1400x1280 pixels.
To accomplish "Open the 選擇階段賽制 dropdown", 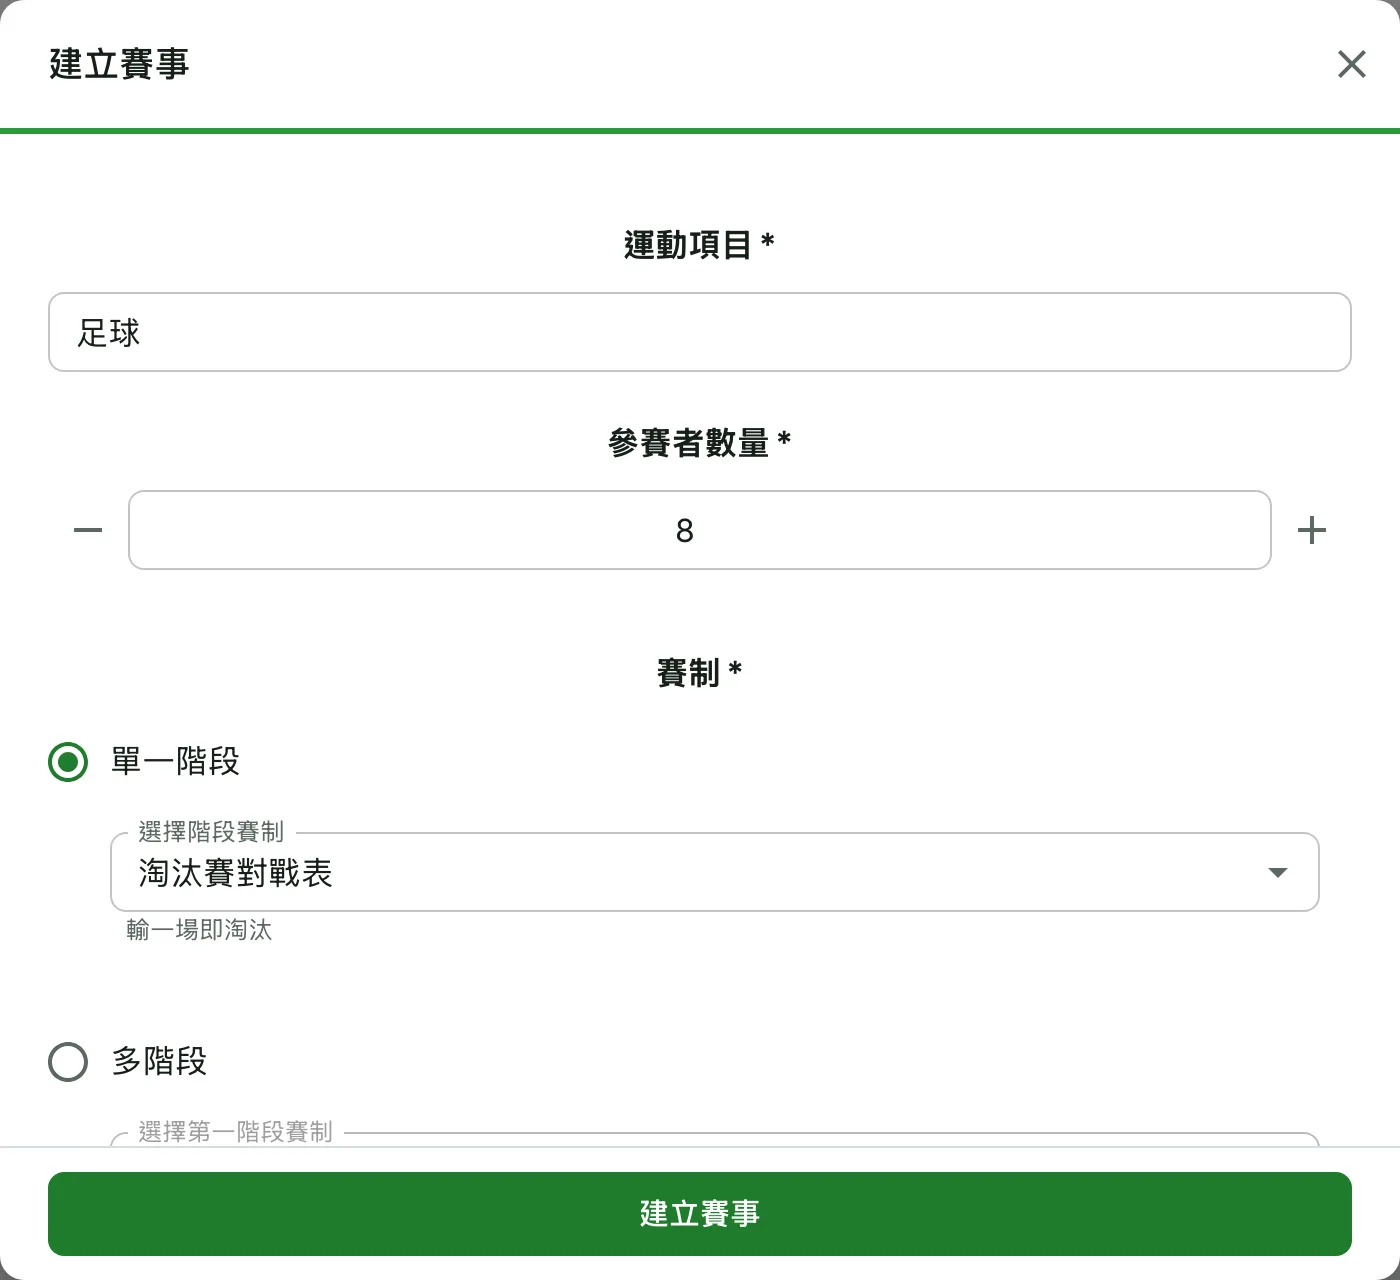I will pyautogui.click(x=715, y=872).
